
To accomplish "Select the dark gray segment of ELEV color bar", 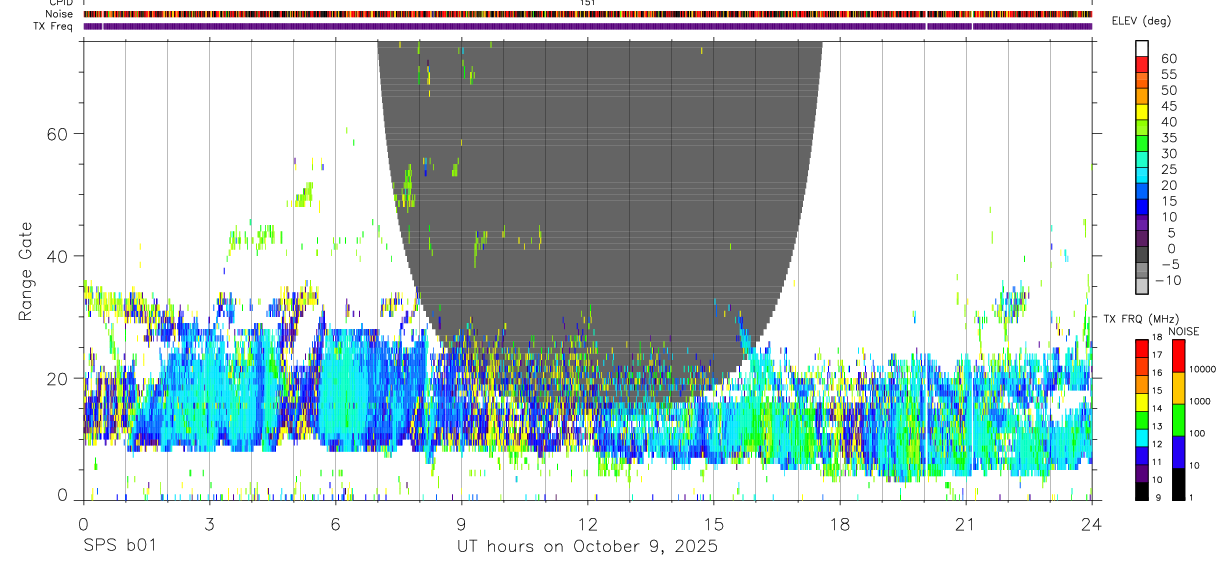I will [x=1143, y=254].
